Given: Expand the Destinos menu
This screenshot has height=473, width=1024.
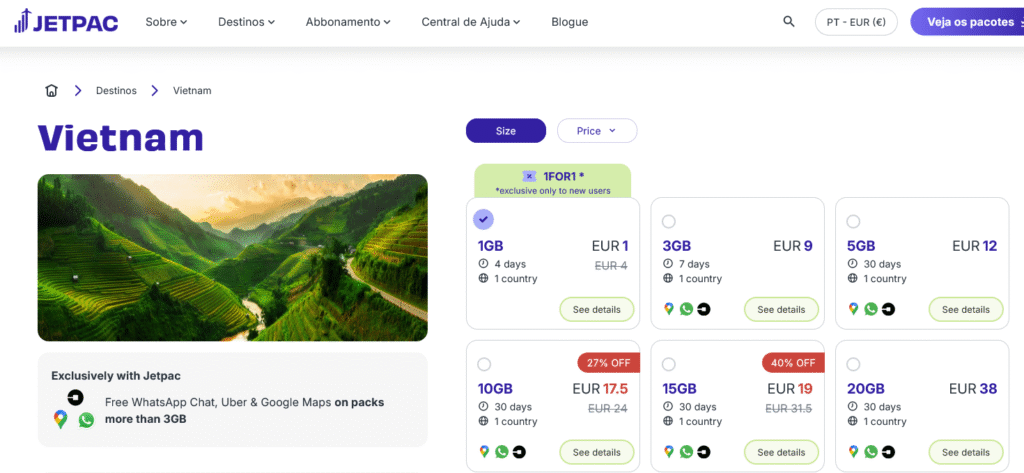Looking at the screenshot, I should [x=246, y=22].
